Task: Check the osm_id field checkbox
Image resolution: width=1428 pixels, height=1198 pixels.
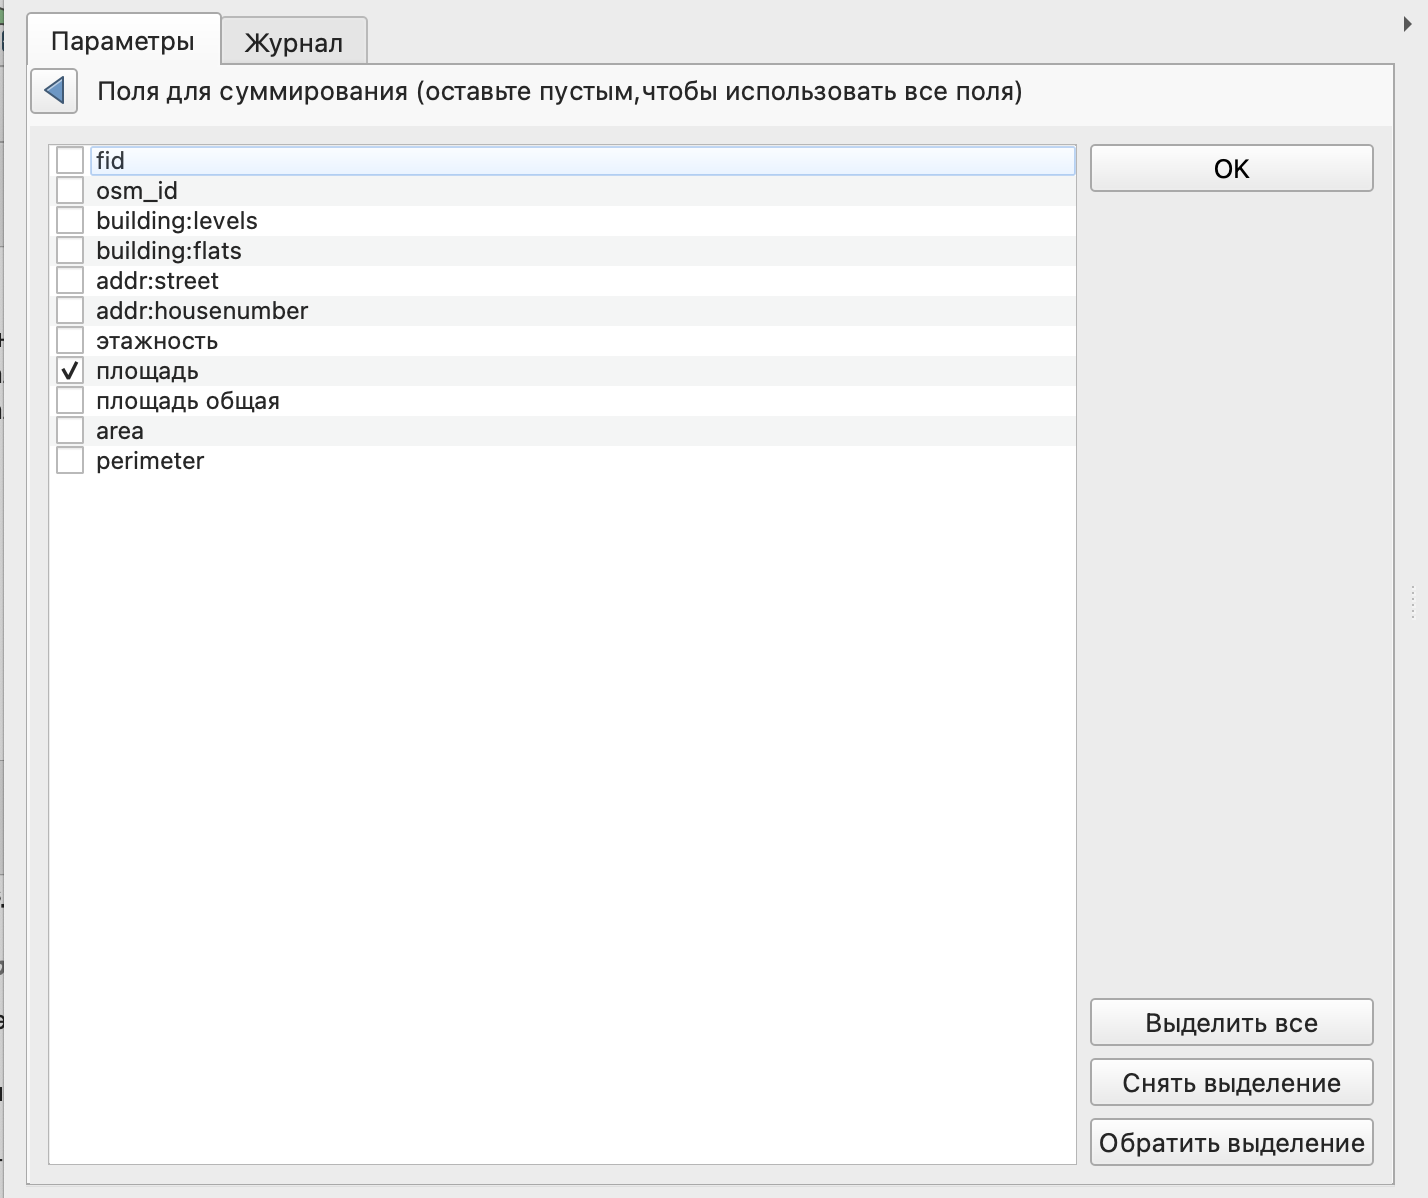Action: [70, 190]
